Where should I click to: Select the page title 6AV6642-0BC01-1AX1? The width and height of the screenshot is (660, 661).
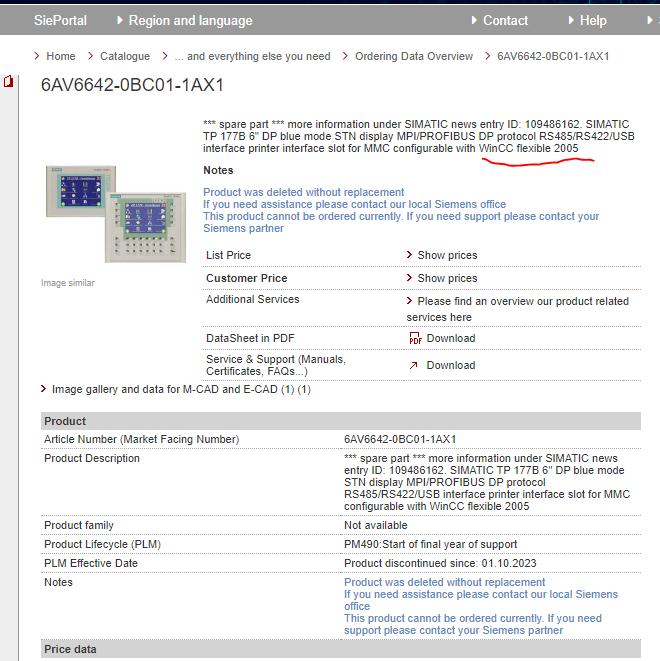click(x=132, y=85)
